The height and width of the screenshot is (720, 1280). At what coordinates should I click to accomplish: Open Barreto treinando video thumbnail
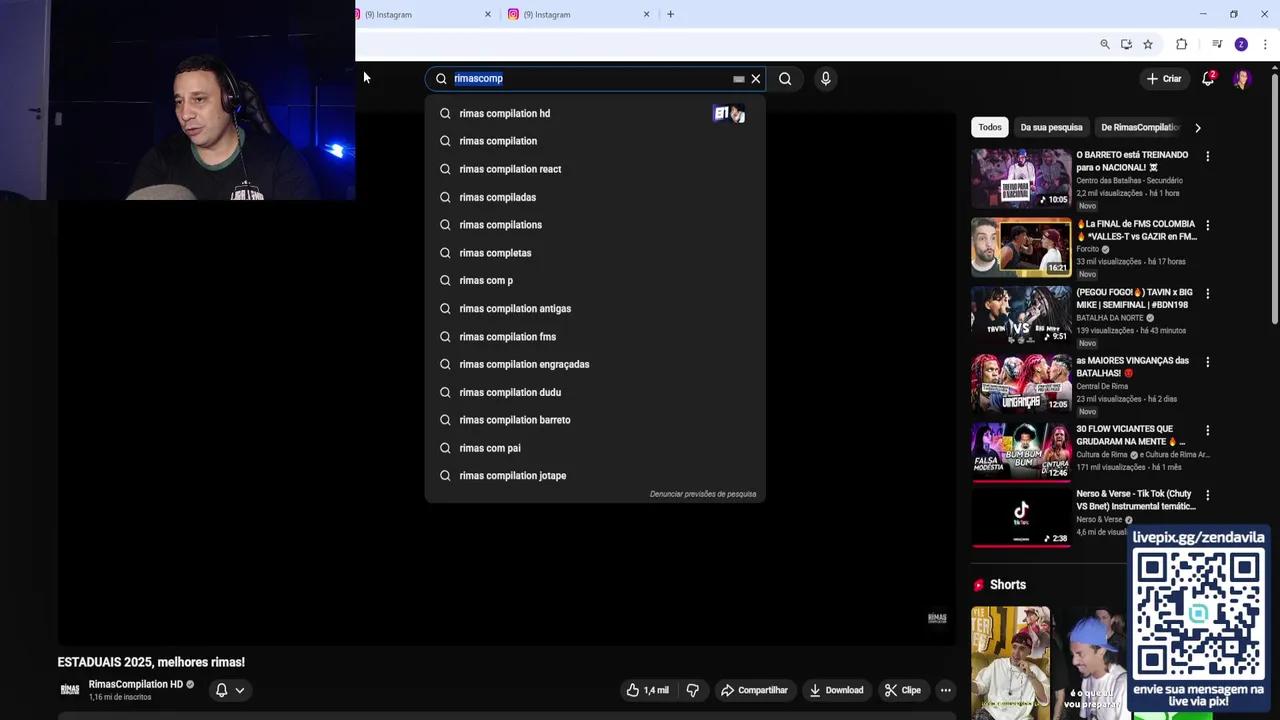1021,178
